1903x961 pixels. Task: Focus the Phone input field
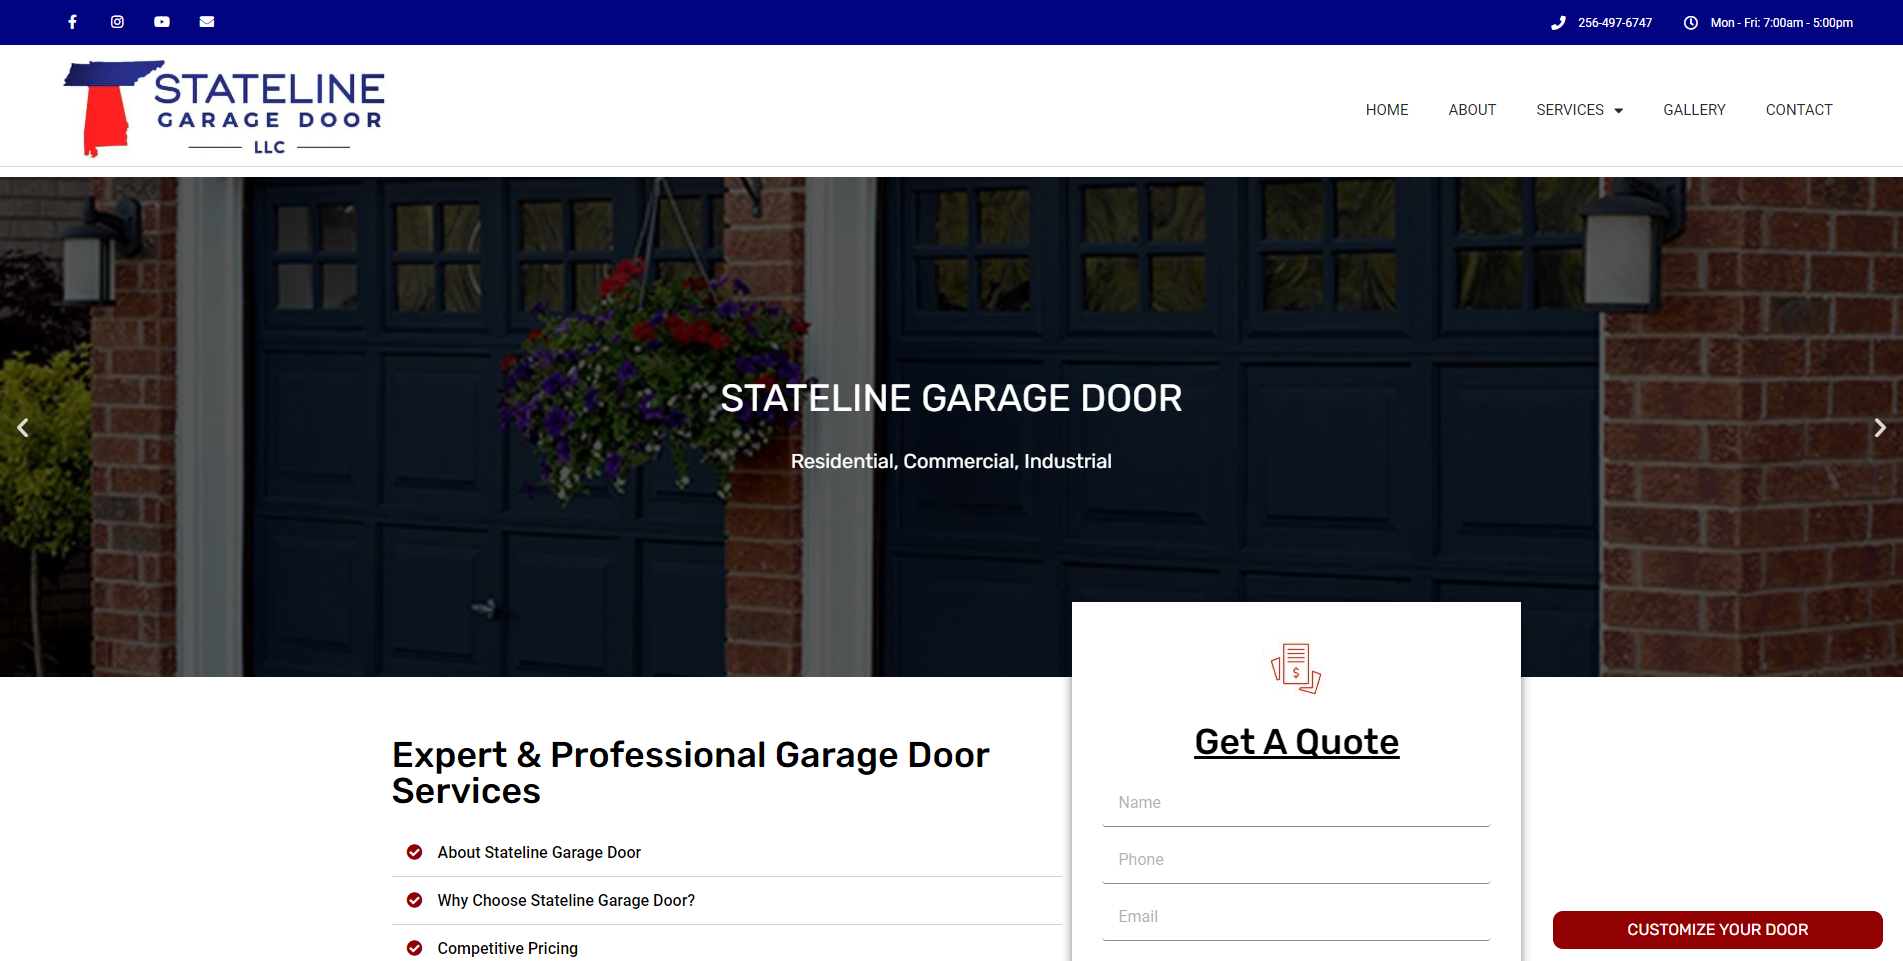pos(1296,860)
